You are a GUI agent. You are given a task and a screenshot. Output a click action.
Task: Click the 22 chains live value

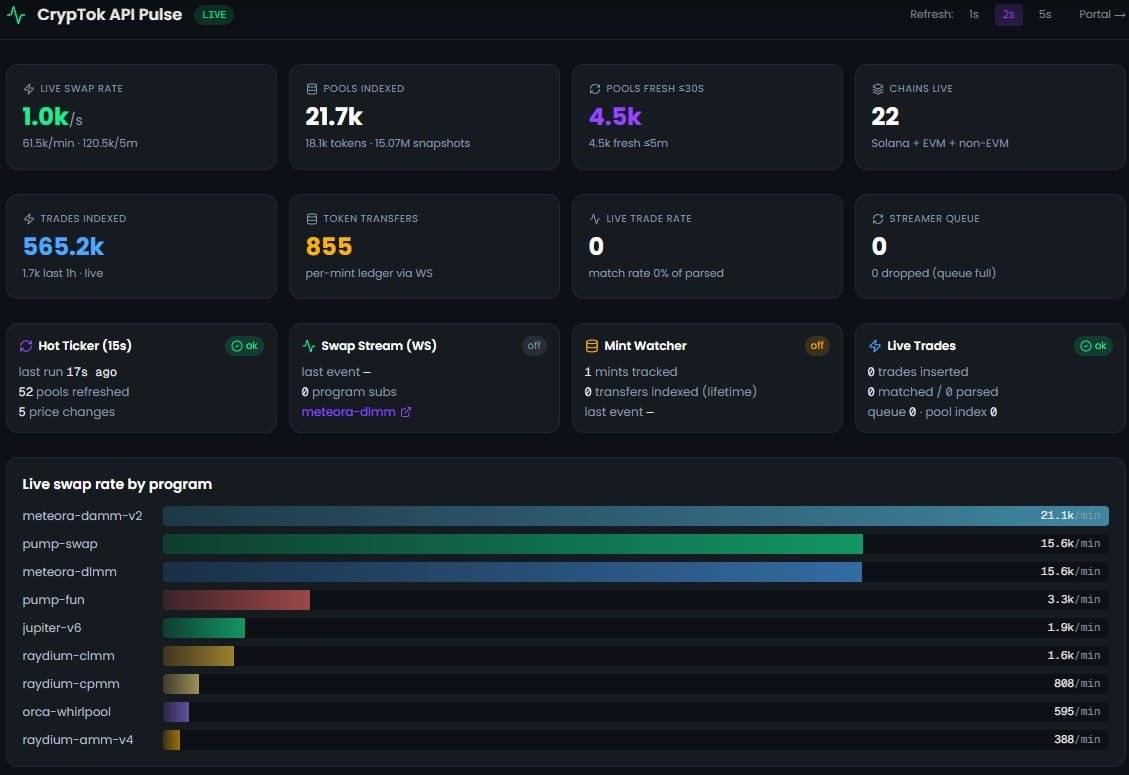(x=885, y=117)
